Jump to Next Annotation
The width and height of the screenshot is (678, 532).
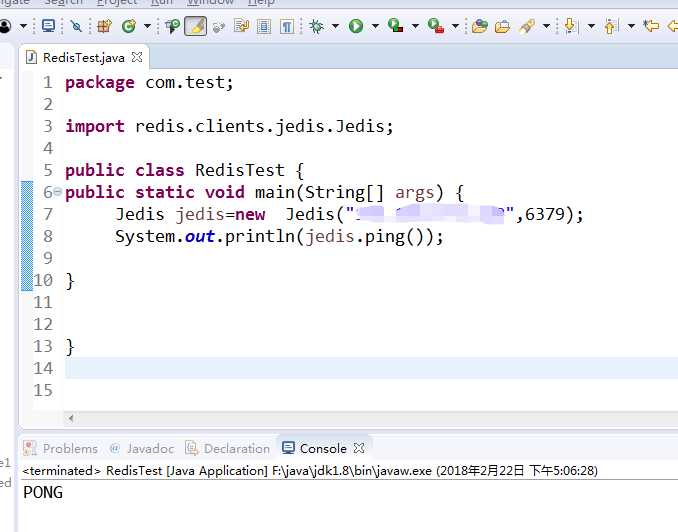(570, 26)
